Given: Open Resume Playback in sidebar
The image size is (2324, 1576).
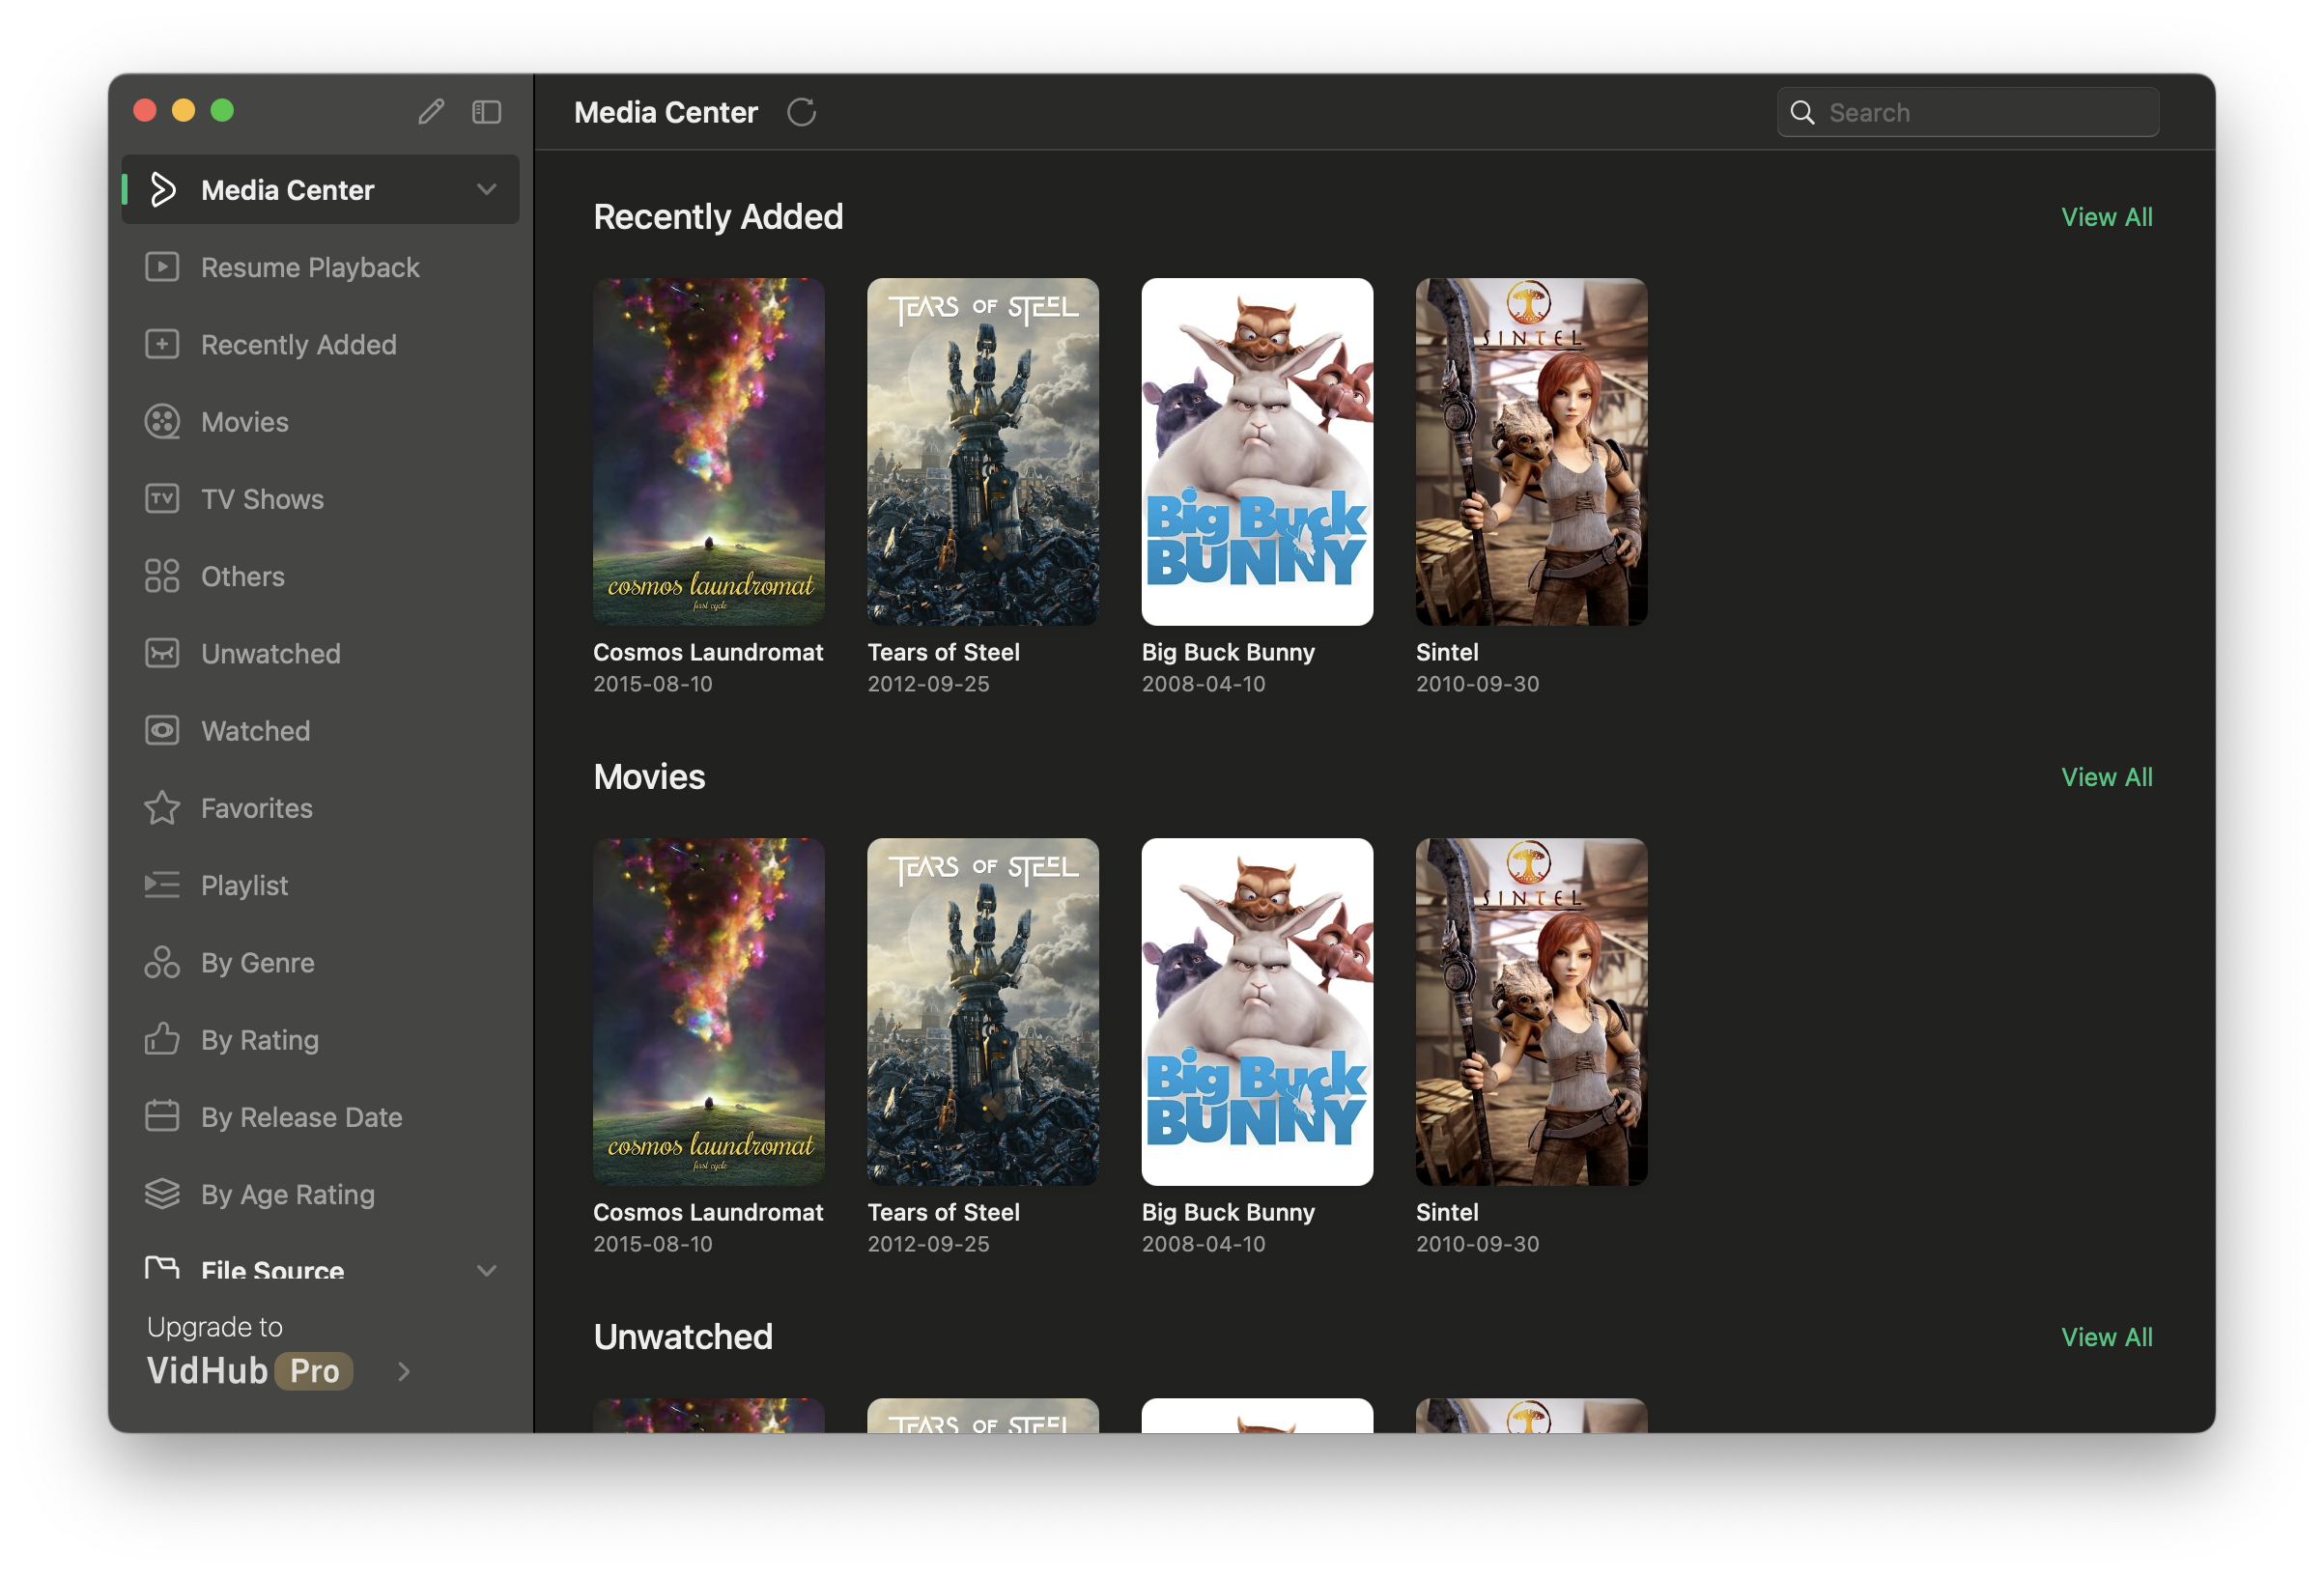Looking at the screenshot, I should tap(320, 267).
